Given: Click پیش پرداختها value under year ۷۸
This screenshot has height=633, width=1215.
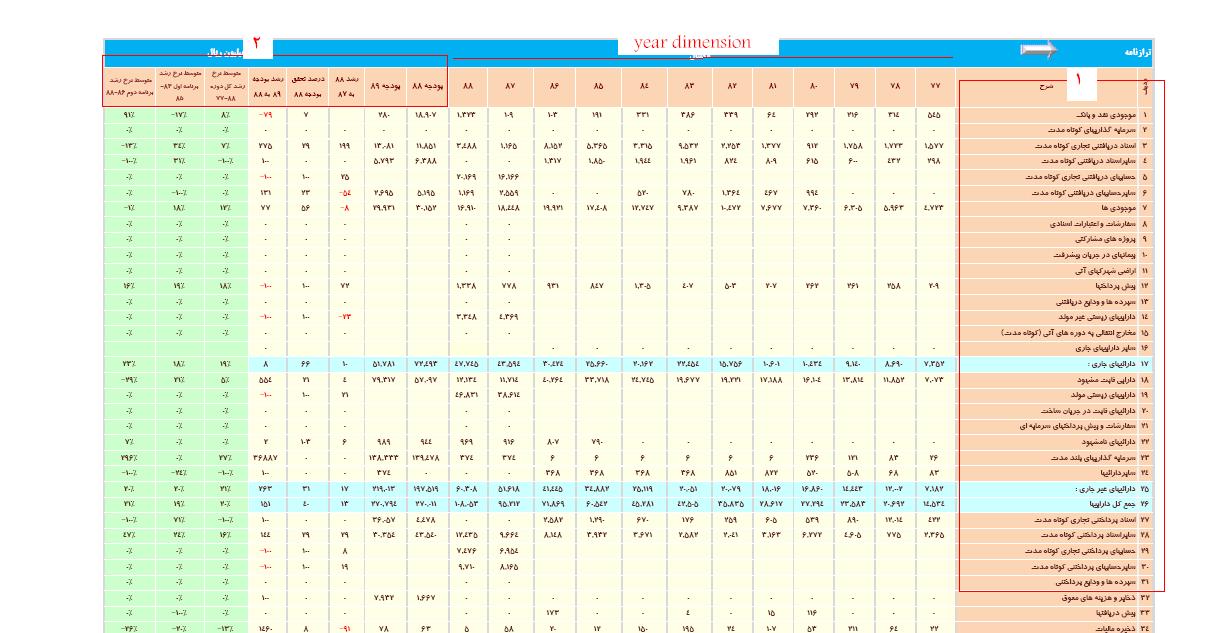Looking at the screenshot, I should click(893, 286).
